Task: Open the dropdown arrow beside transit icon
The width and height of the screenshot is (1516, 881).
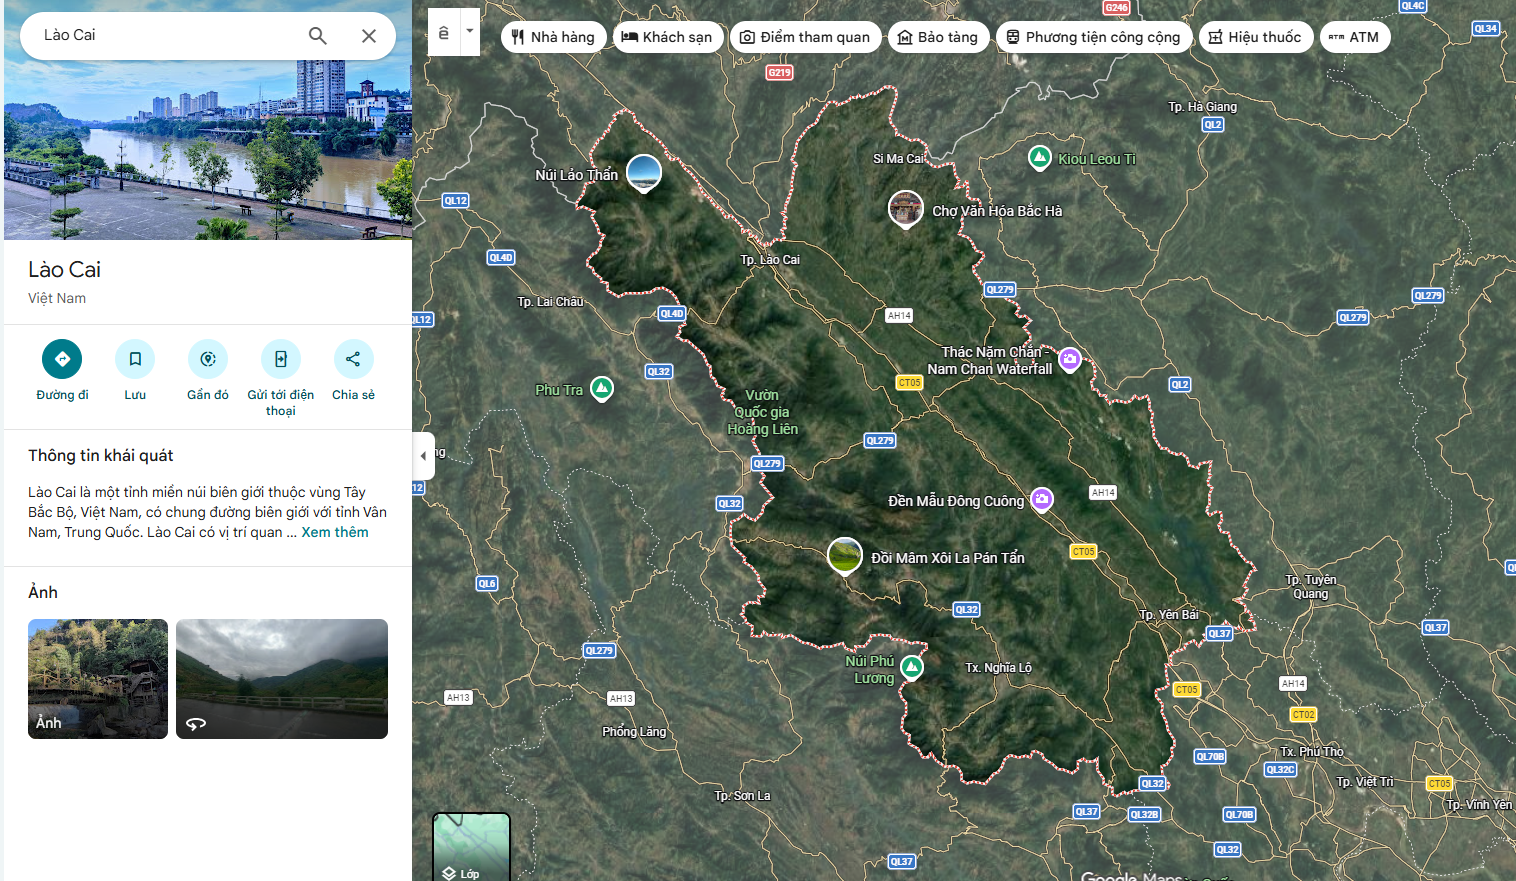Action: [470, 31]
